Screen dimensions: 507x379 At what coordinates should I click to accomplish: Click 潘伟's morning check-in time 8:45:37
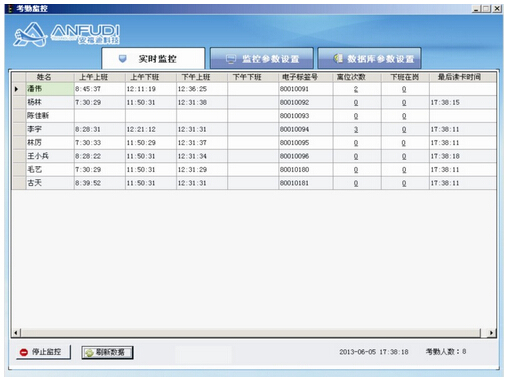[x=88, y=89]
